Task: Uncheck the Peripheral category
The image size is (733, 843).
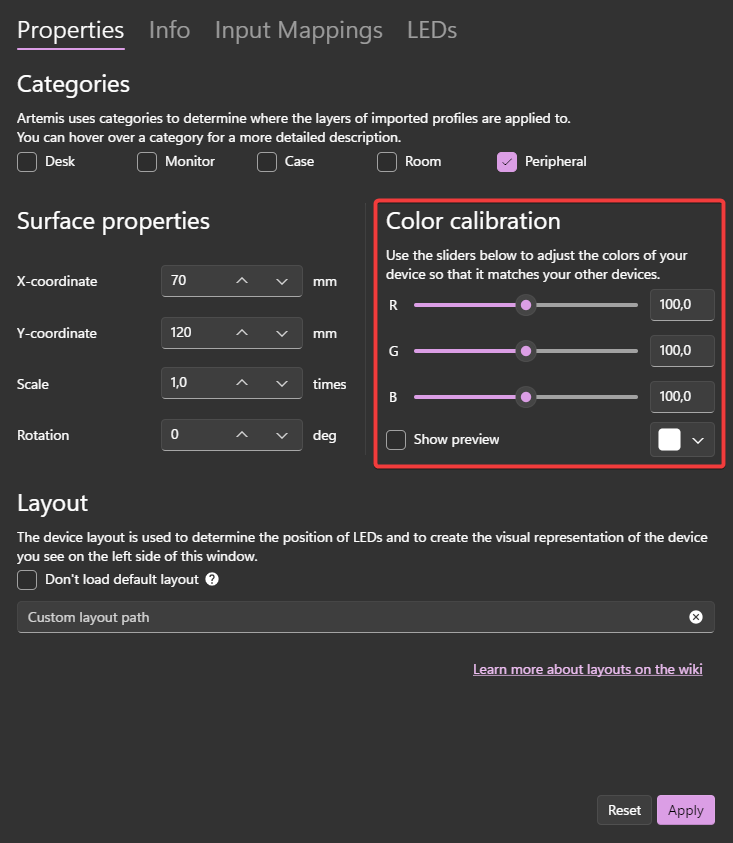Action: click(507, 162)
